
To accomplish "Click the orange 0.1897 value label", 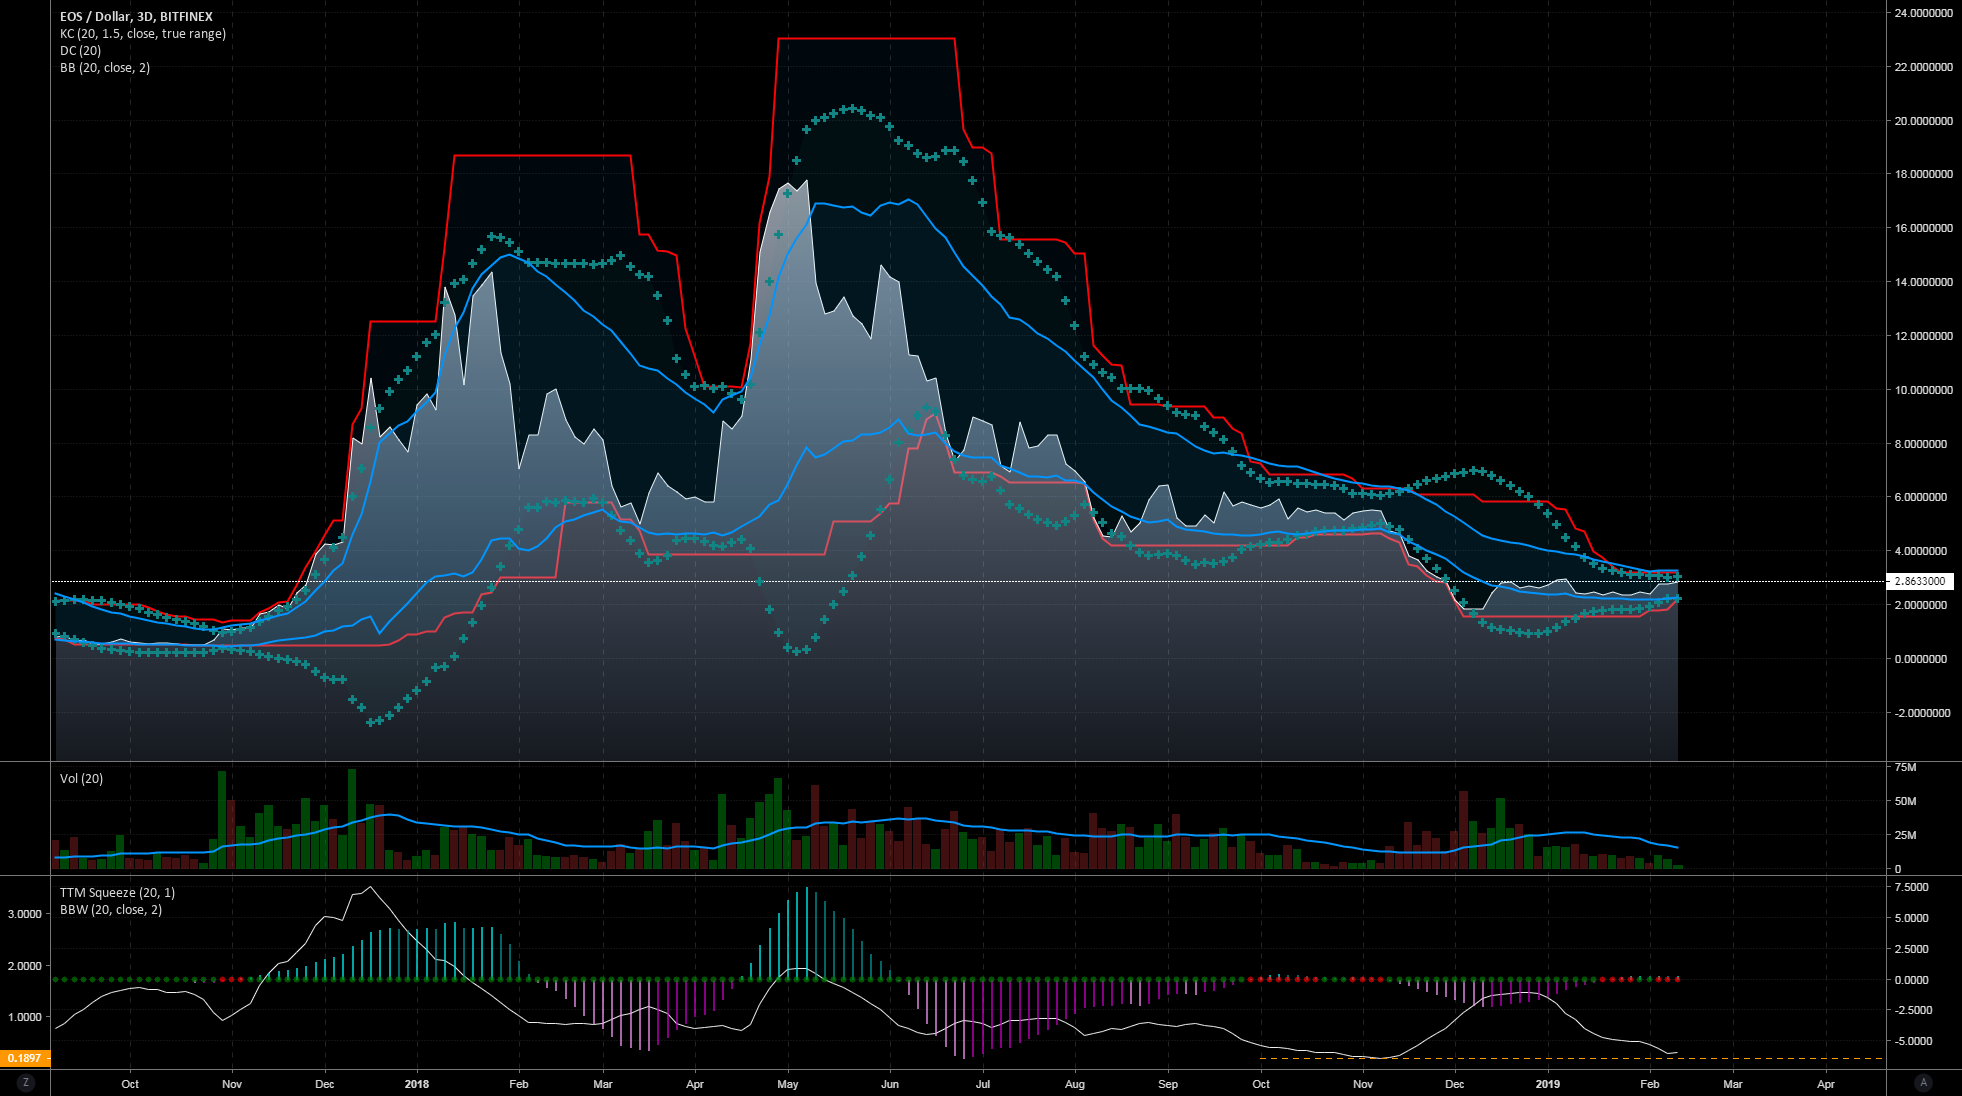I will 25,1058.
